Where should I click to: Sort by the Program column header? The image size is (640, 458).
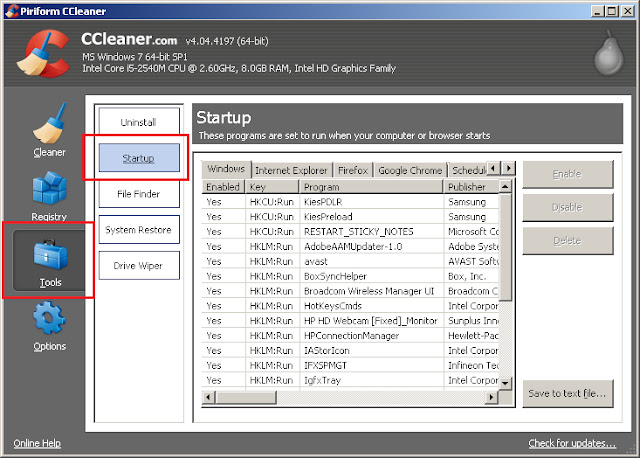tap(371, 187)
